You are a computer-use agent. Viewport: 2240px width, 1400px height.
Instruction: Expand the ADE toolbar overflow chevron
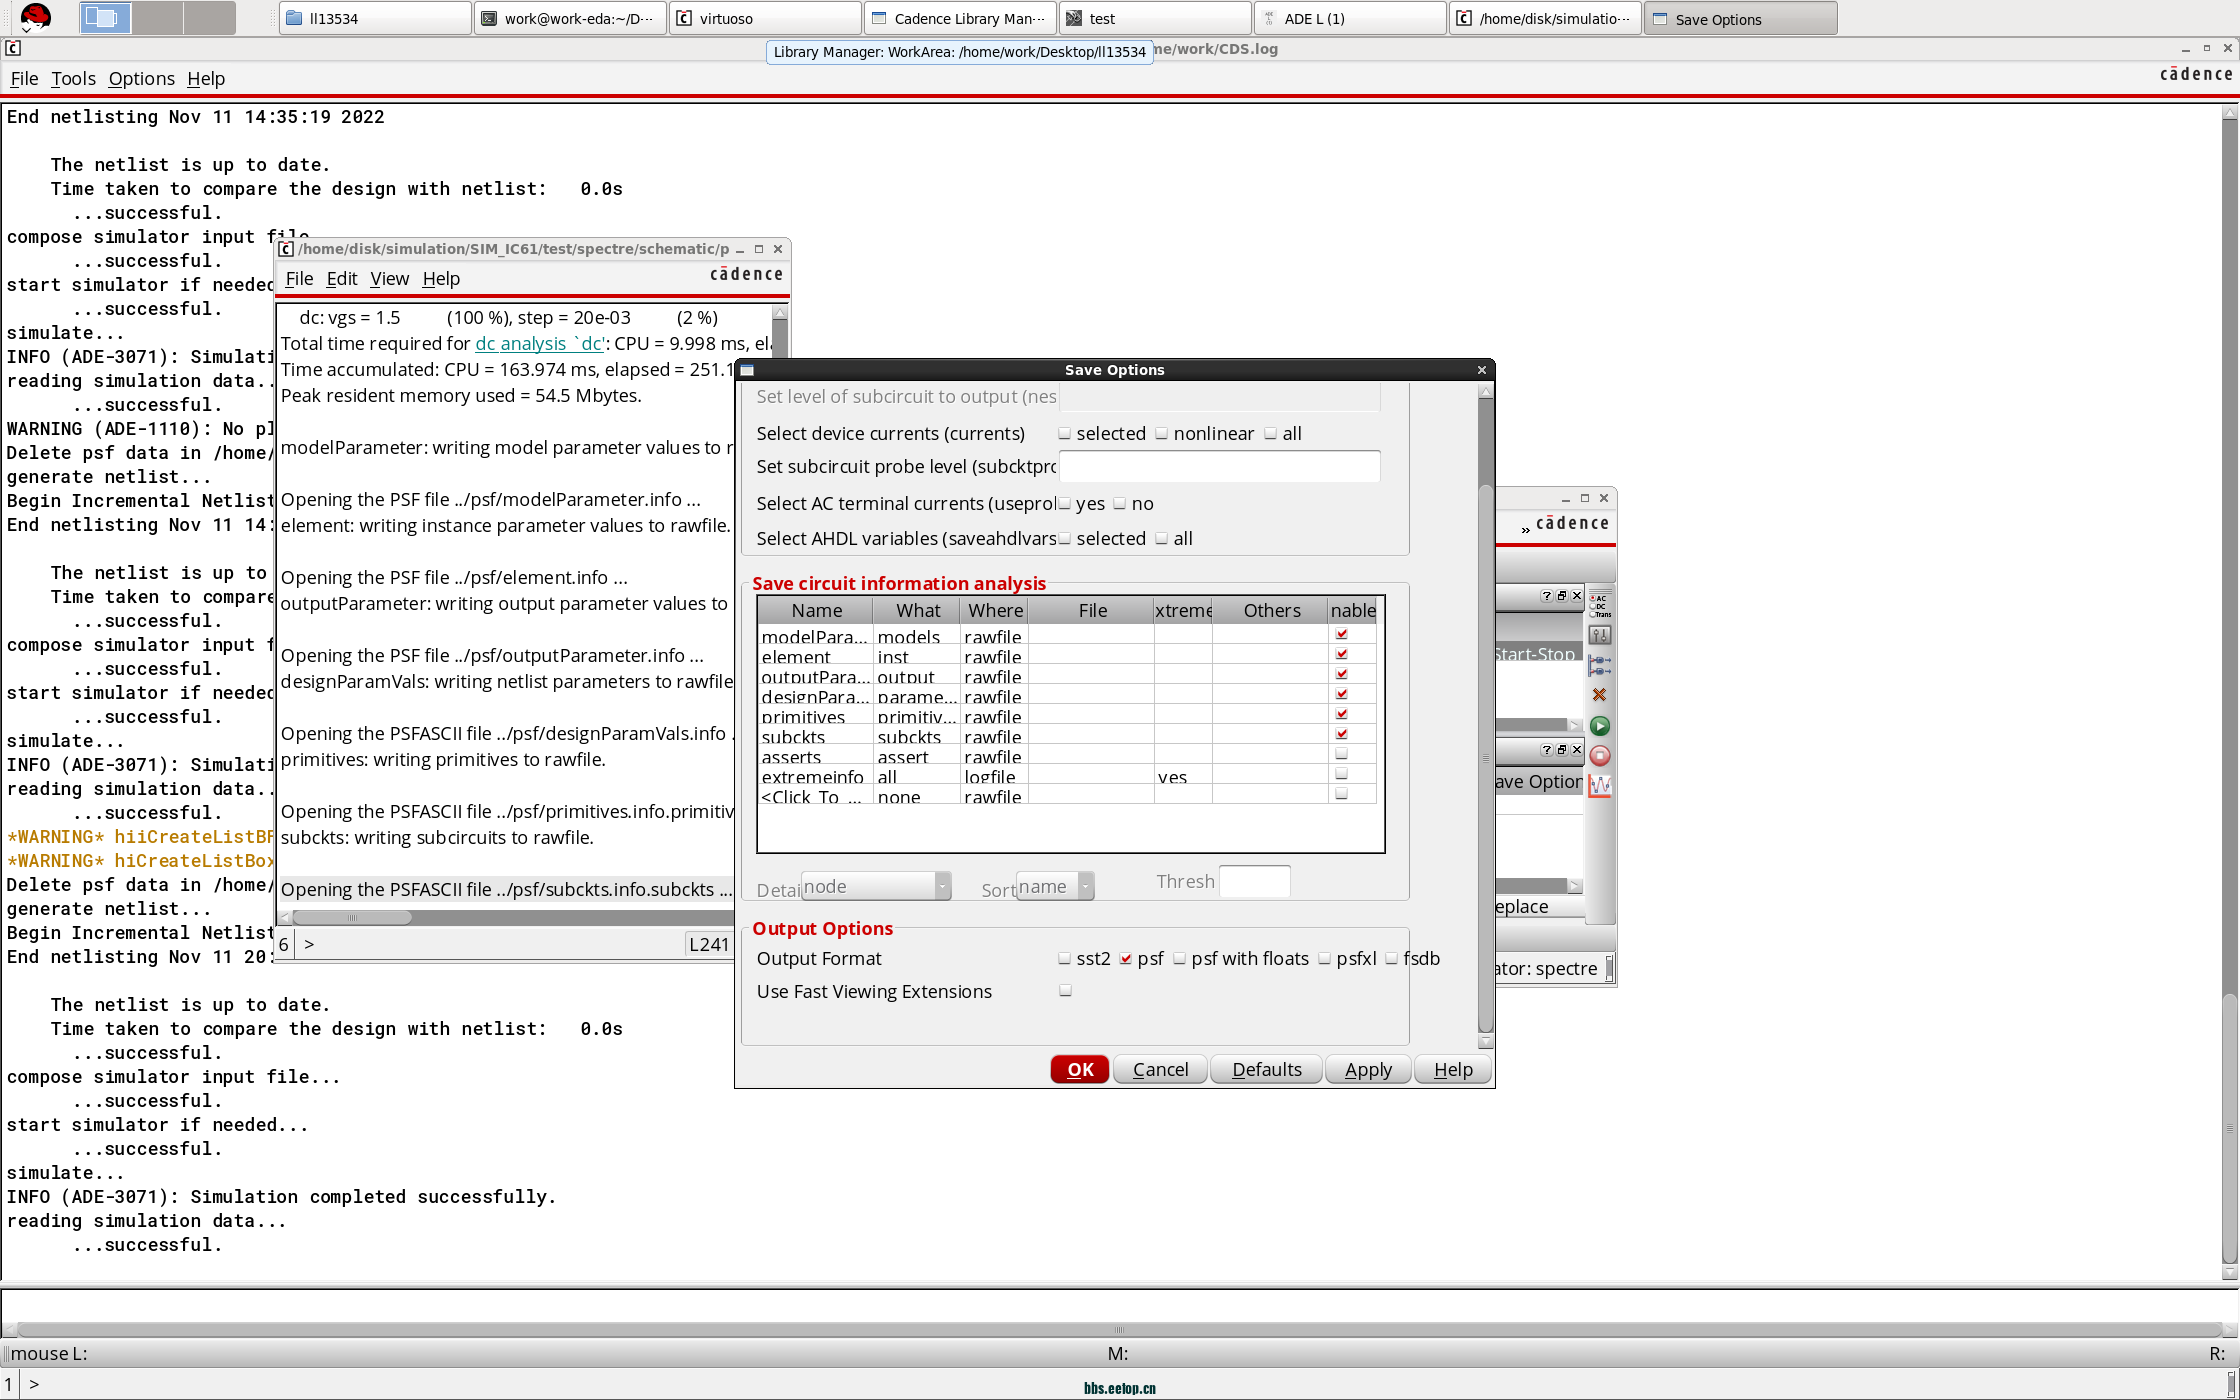click(1525, 528)
